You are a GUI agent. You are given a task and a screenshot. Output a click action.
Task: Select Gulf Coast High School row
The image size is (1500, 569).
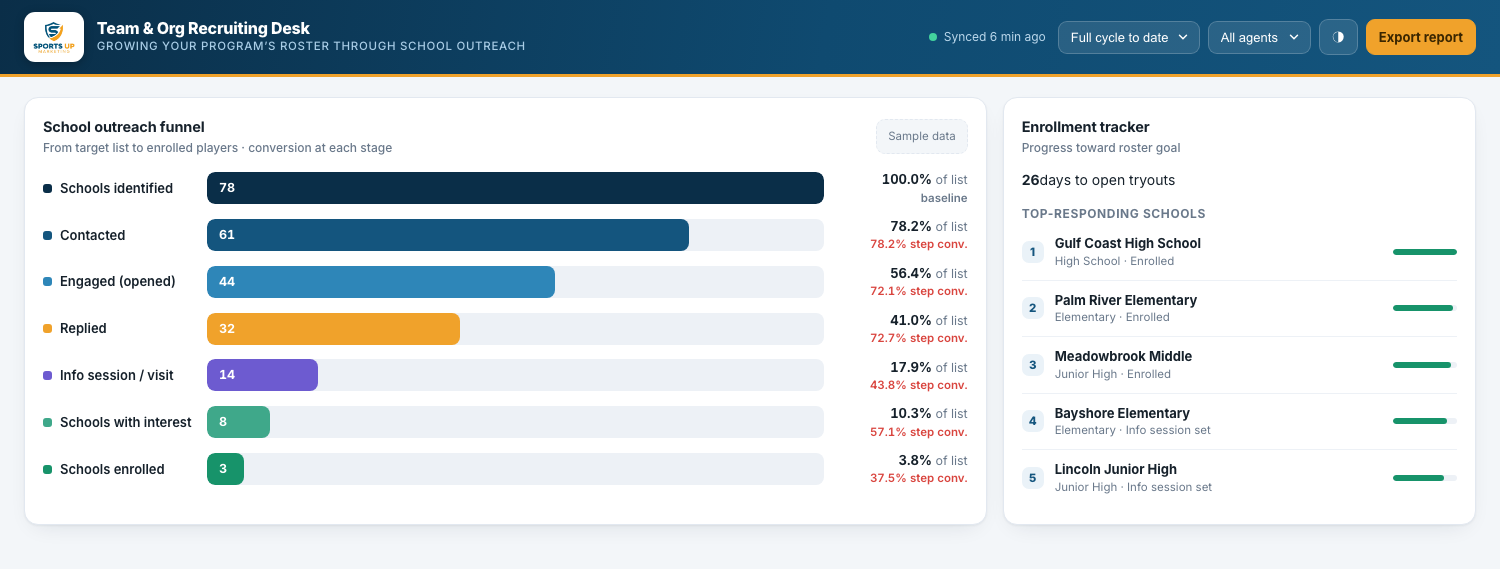tap(1239, 252)
